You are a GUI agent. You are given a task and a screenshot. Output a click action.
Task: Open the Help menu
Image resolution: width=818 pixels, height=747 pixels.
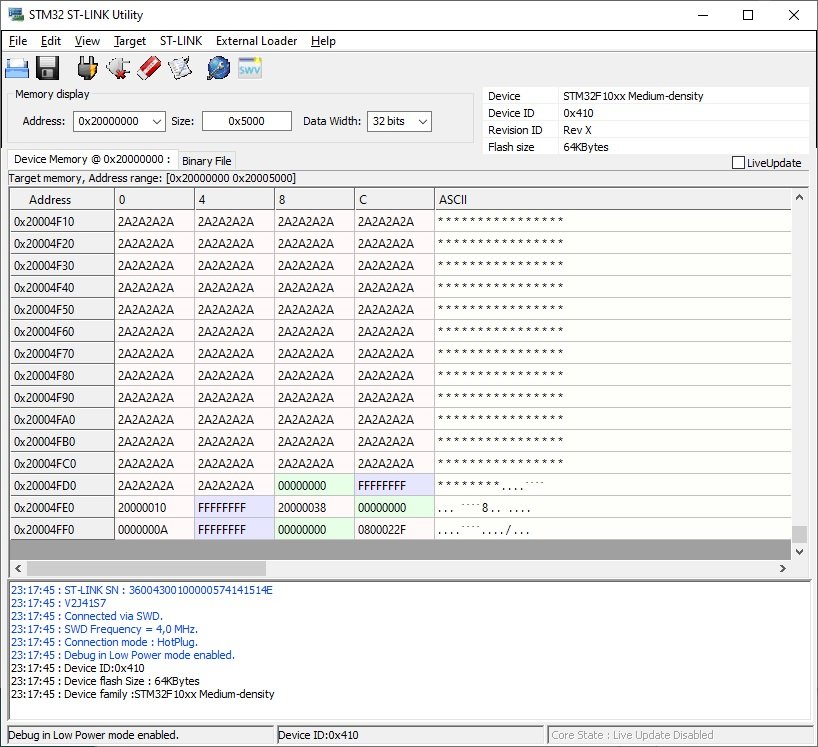pyautogui.click(x=323, y=41)
